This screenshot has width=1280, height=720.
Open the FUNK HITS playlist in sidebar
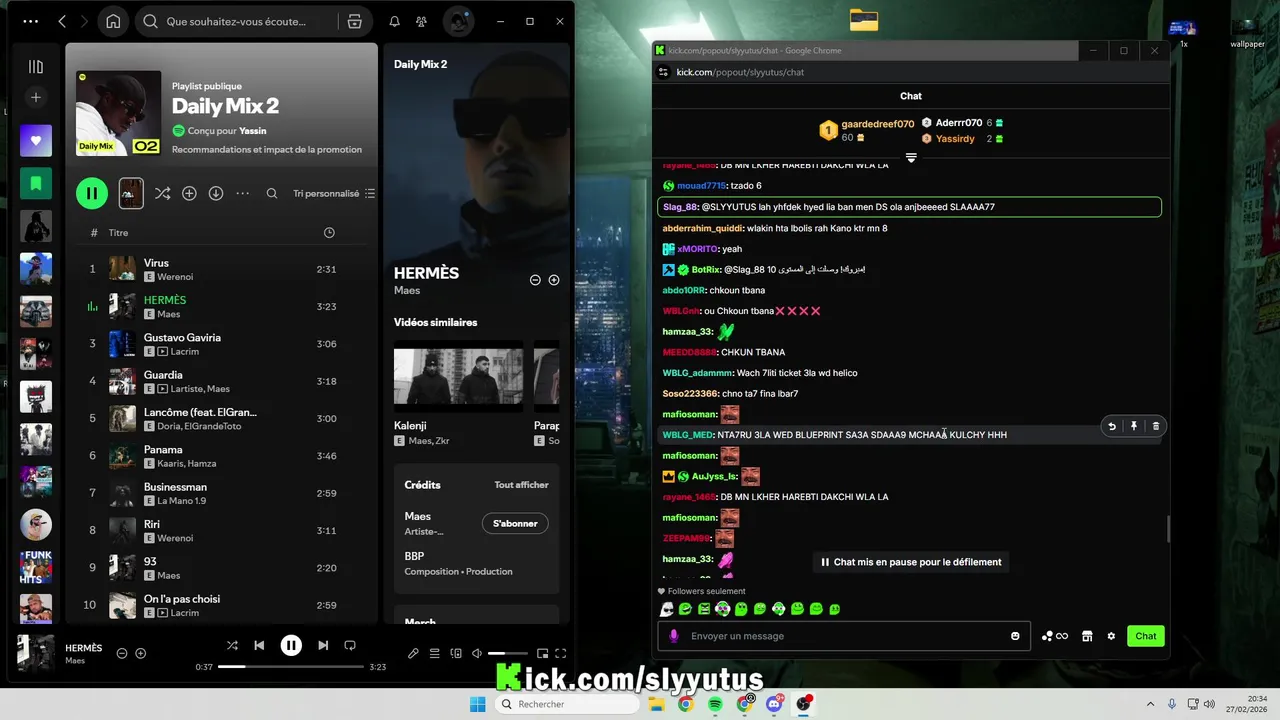click(x=36, y=568)
